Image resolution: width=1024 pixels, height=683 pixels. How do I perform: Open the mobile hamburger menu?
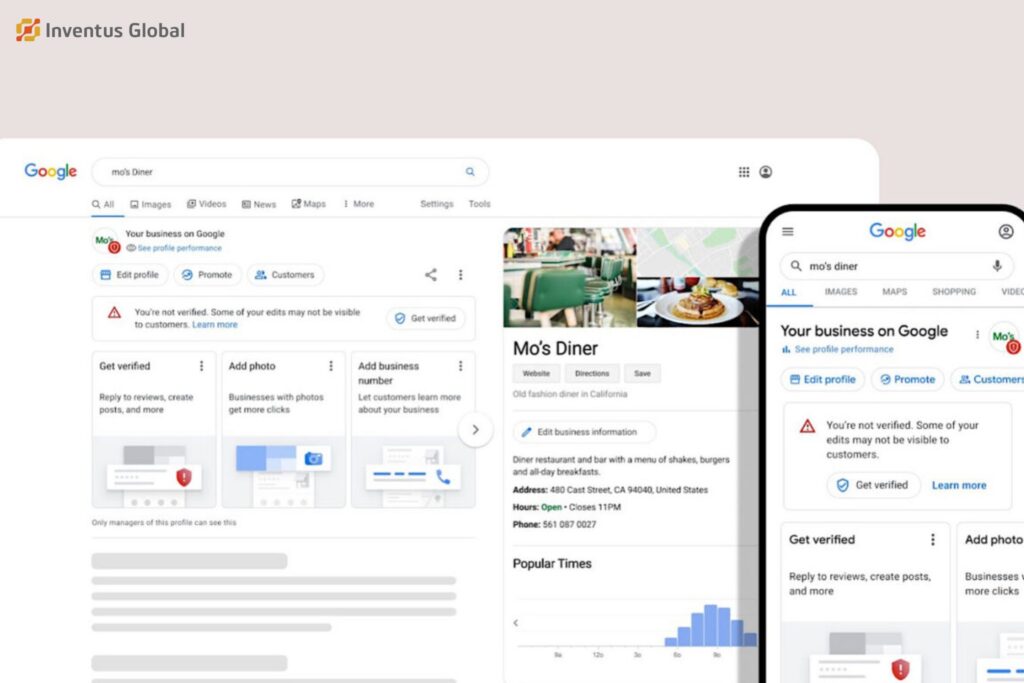pos(788,231)
